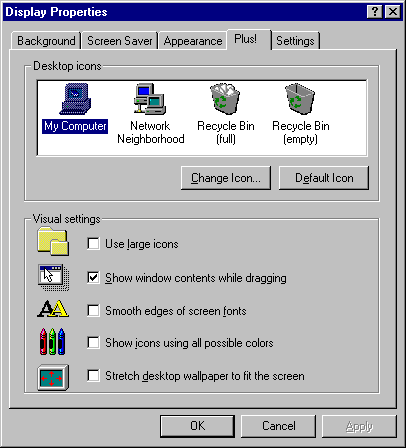
Task: Open the Settings tab
Action: [x=295, y=41]
